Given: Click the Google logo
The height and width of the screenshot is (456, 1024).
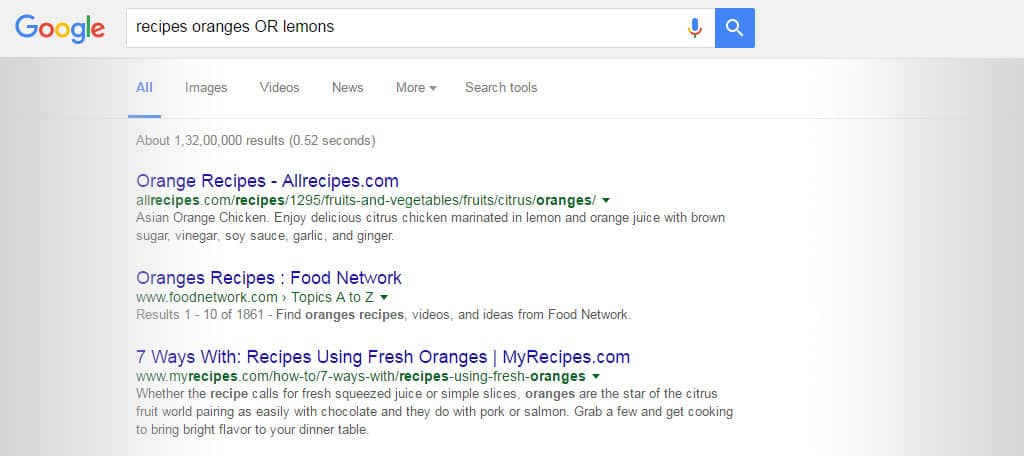Looking at the screenshot, I should click(x=60, y=29).
